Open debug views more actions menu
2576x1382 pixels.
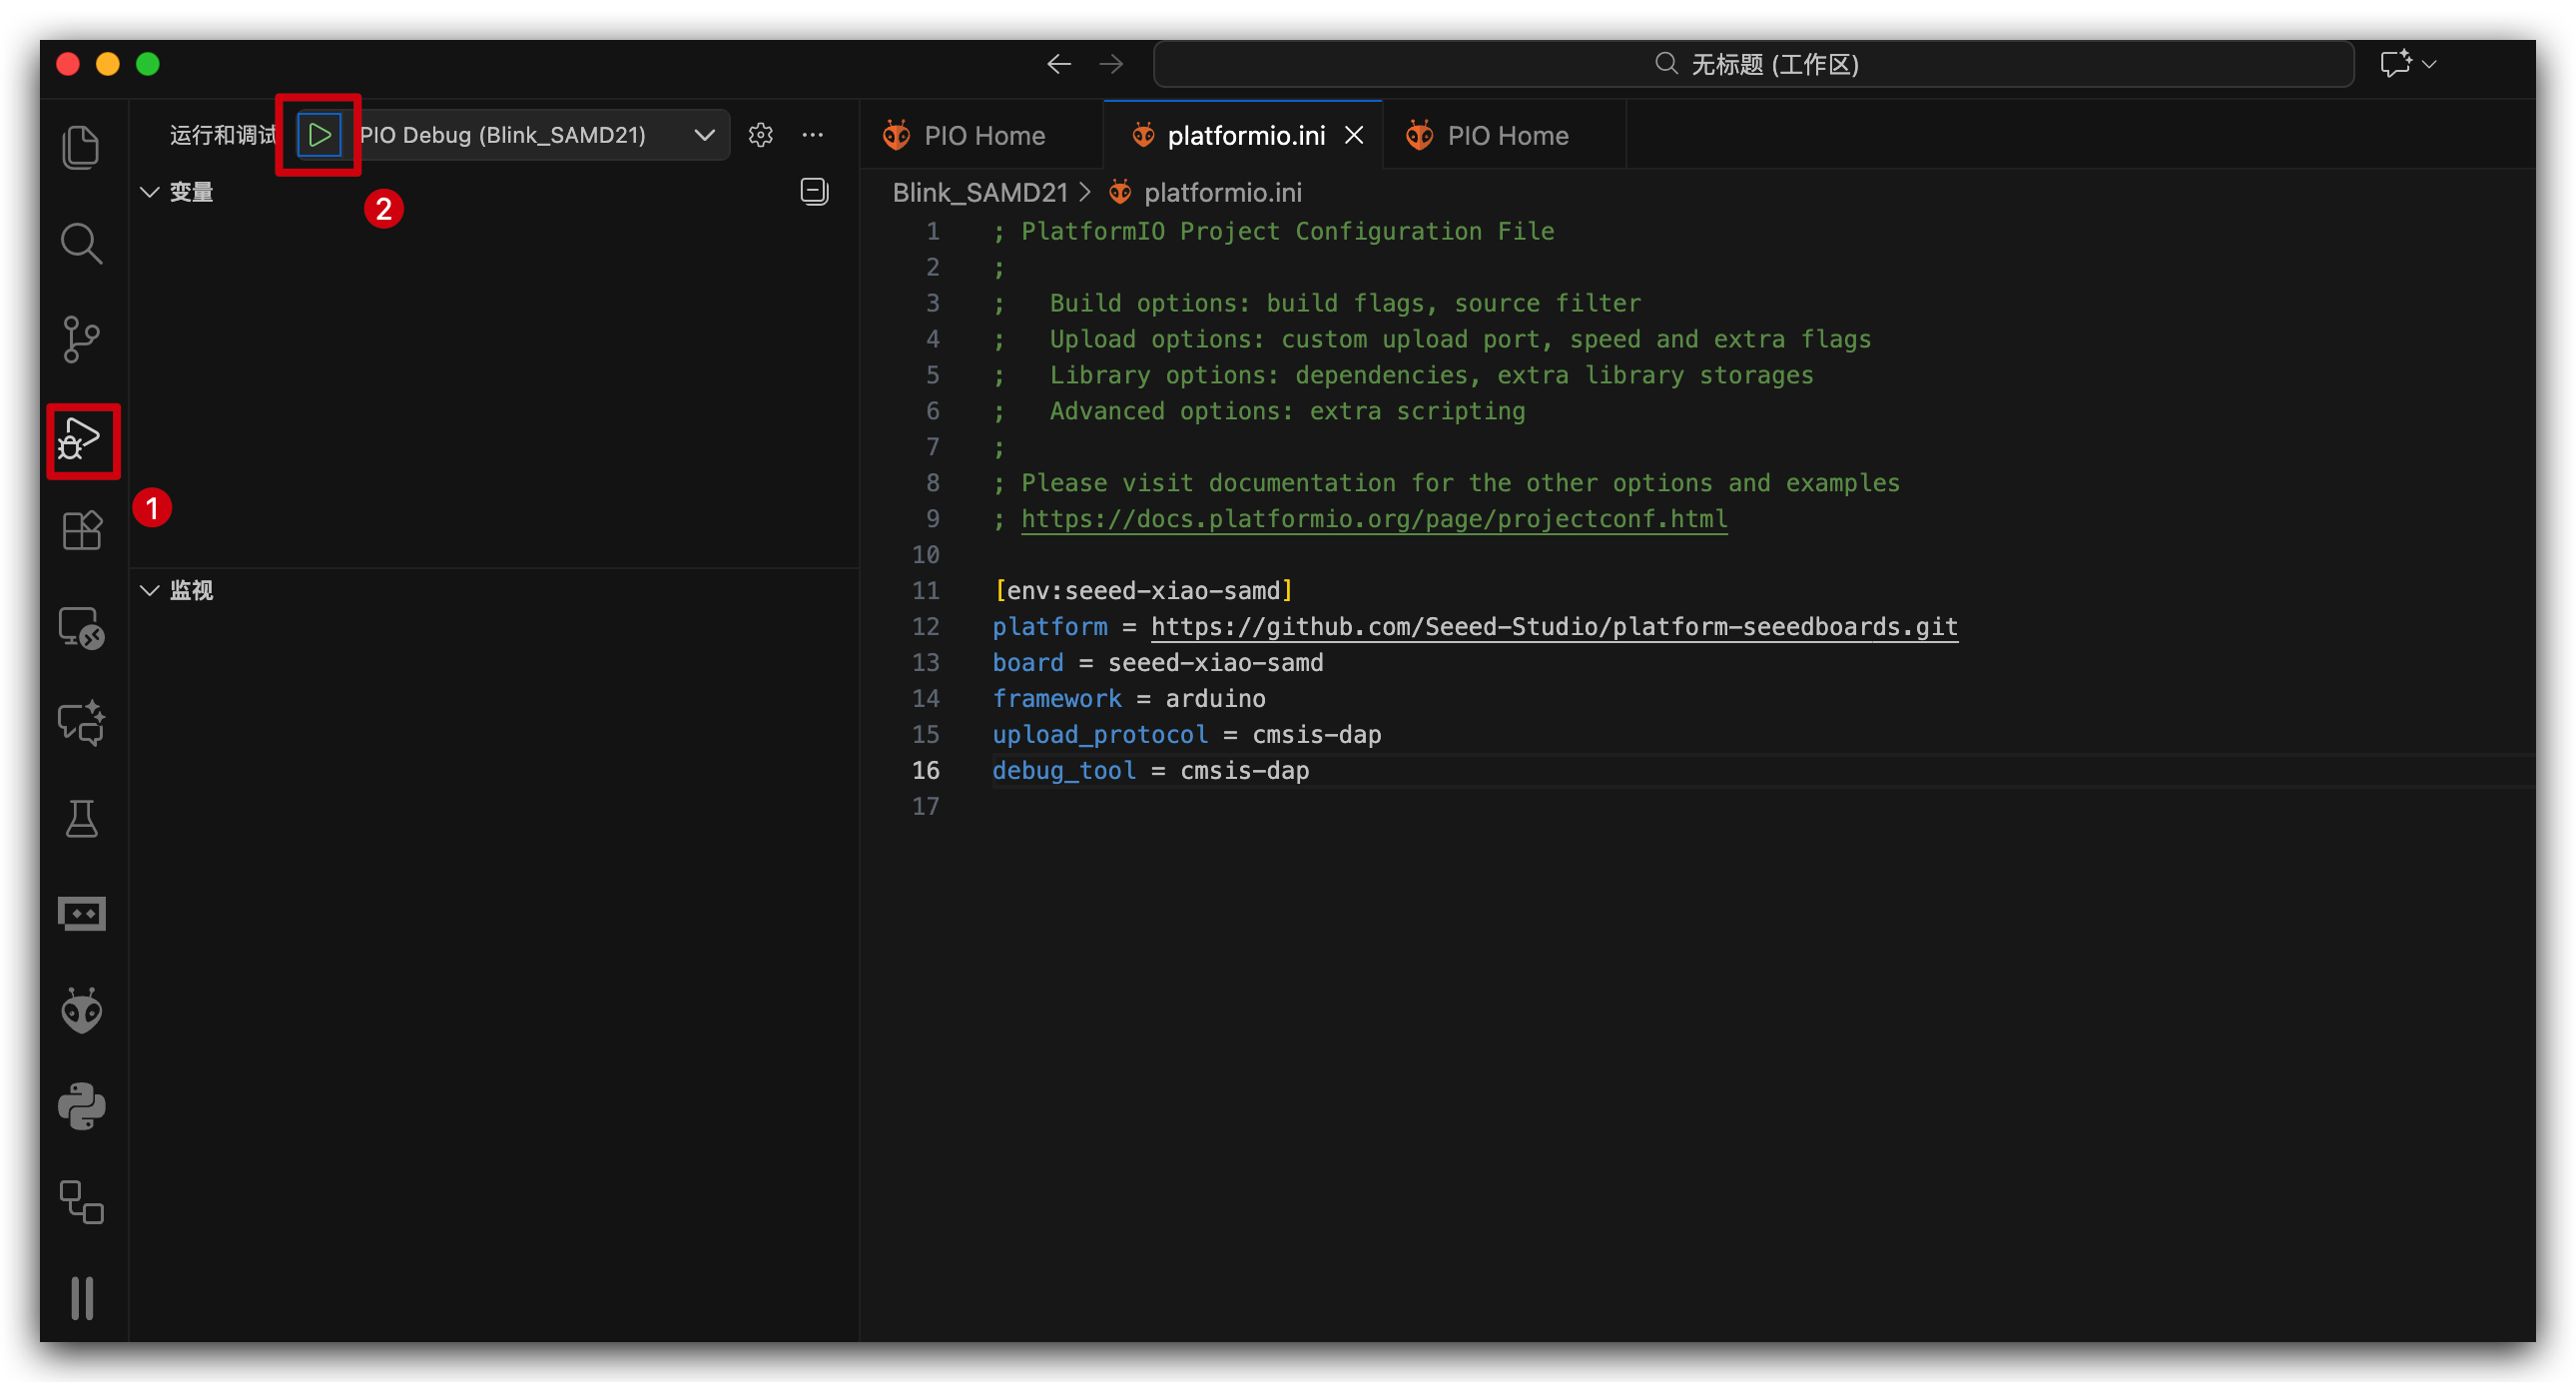tap(813, 135)
